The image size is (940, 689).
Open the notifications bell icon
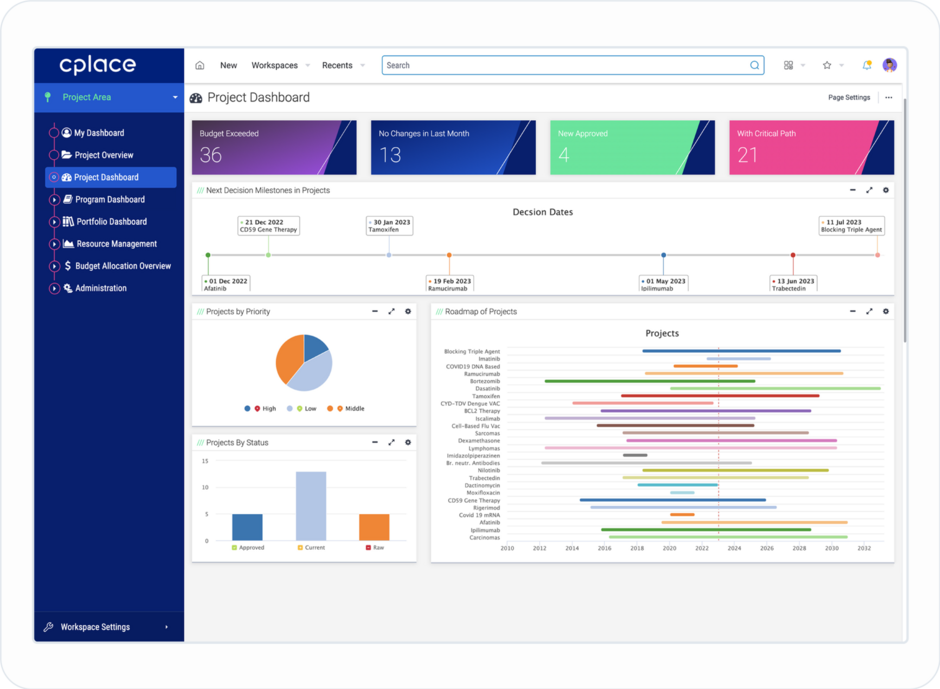tap(867, 64)
